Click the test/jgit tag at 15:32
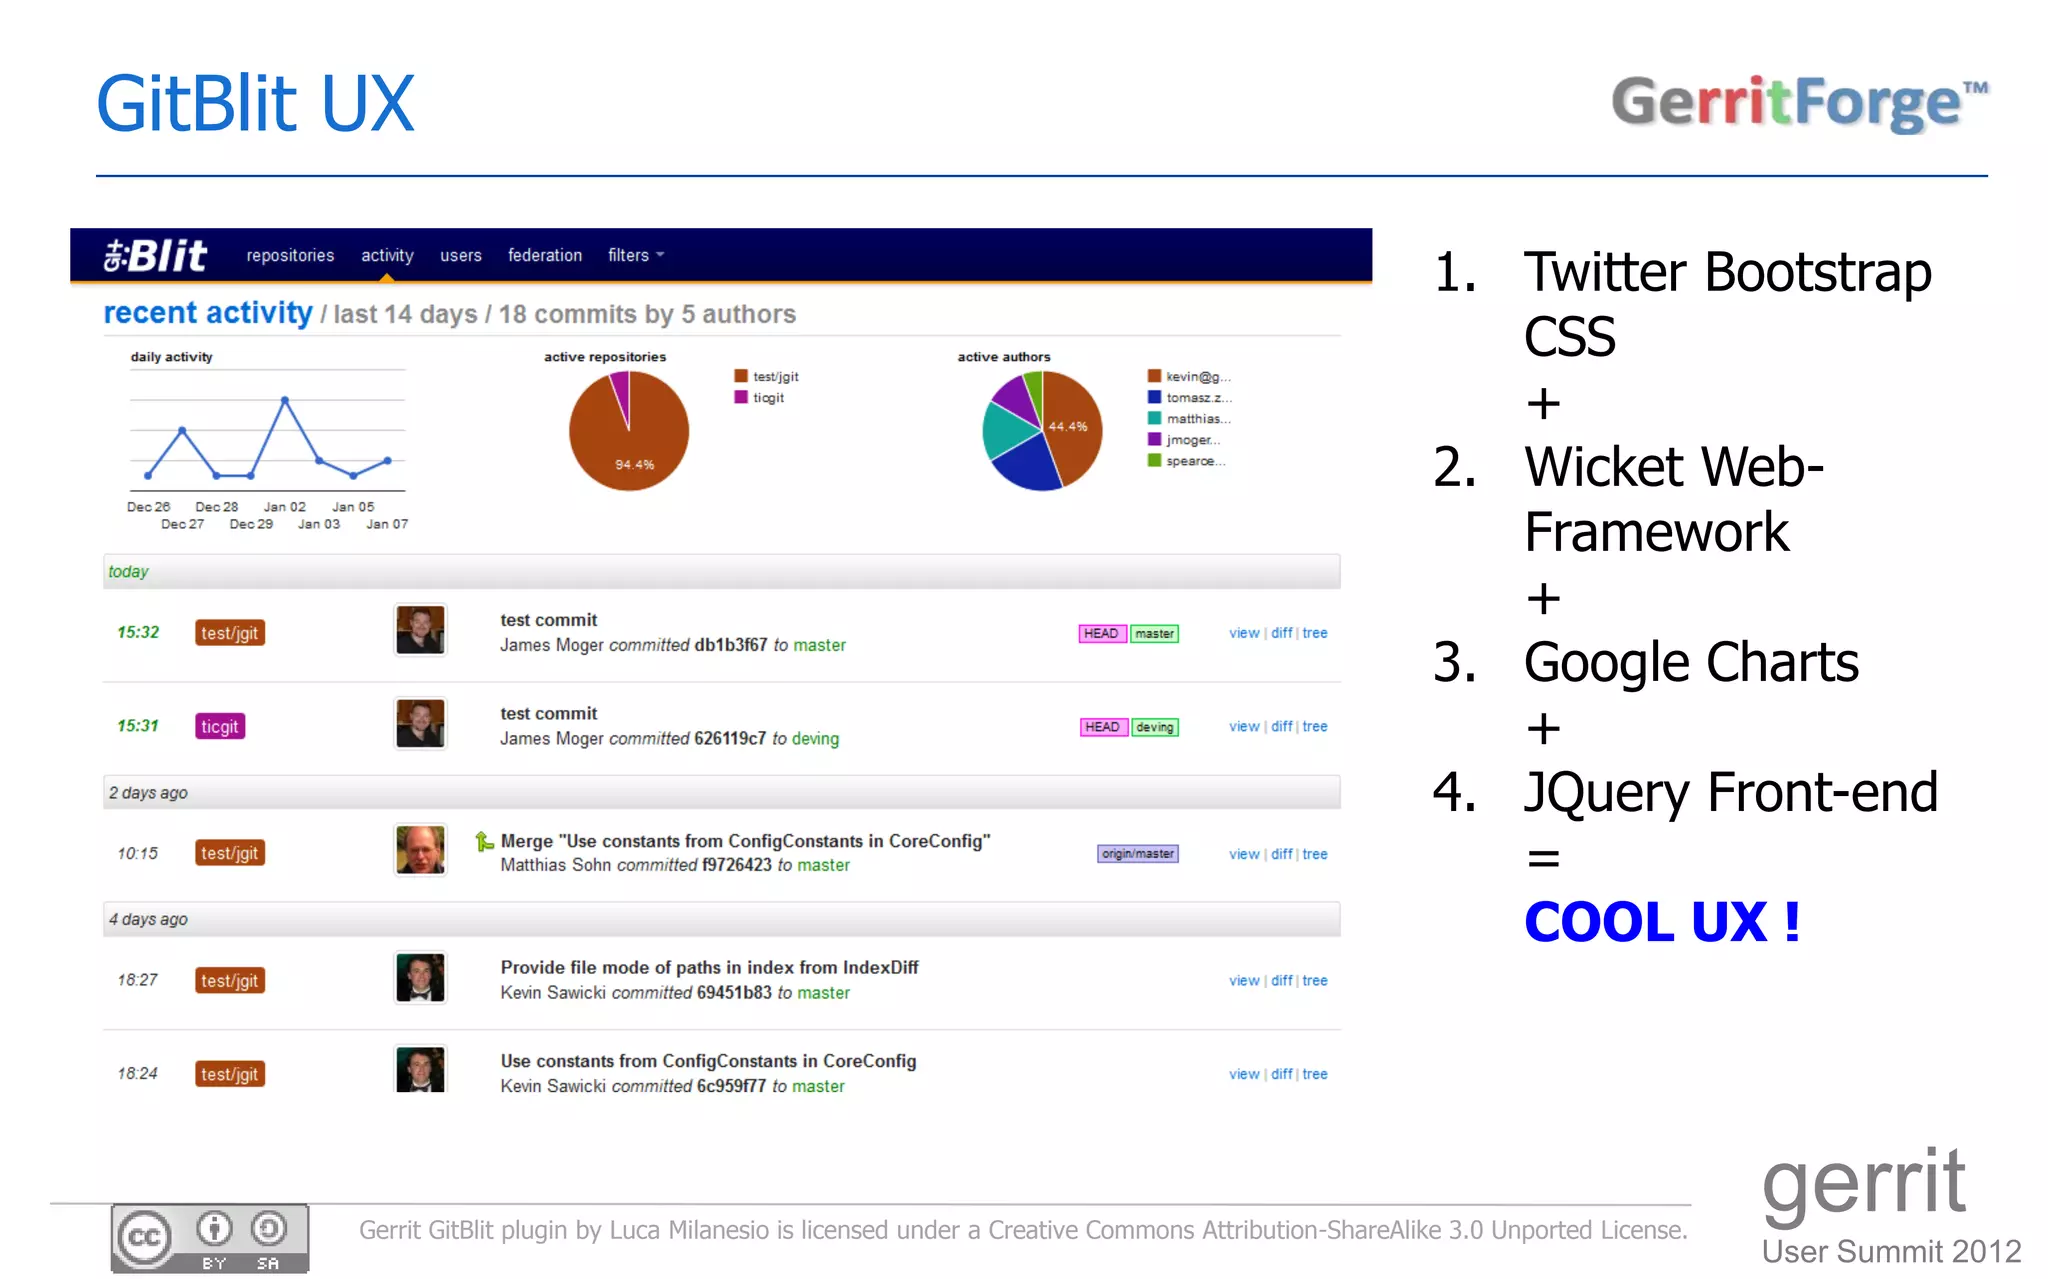This screenshot has width=2048, height=1279. [x=230, y=633]
